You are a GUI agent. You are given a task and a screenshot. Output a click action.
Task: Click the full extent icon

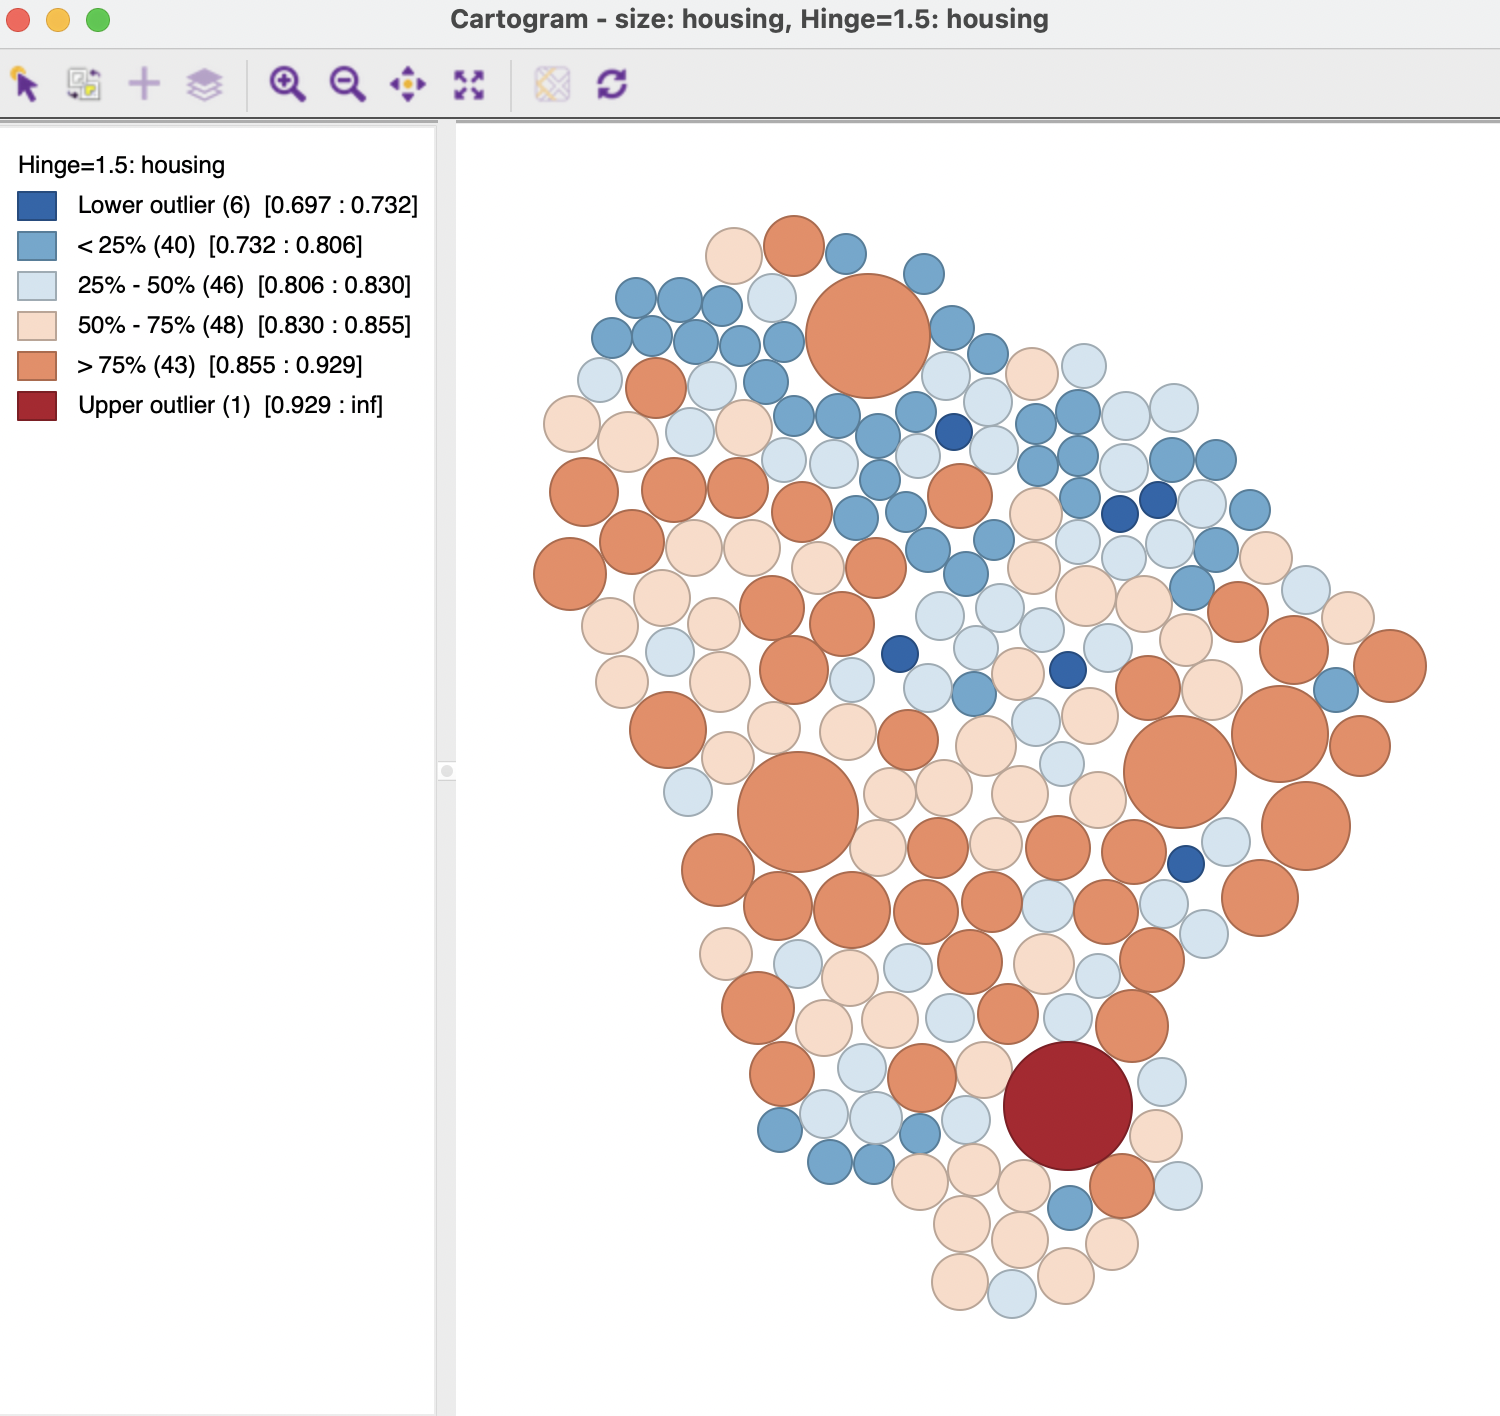468,84
